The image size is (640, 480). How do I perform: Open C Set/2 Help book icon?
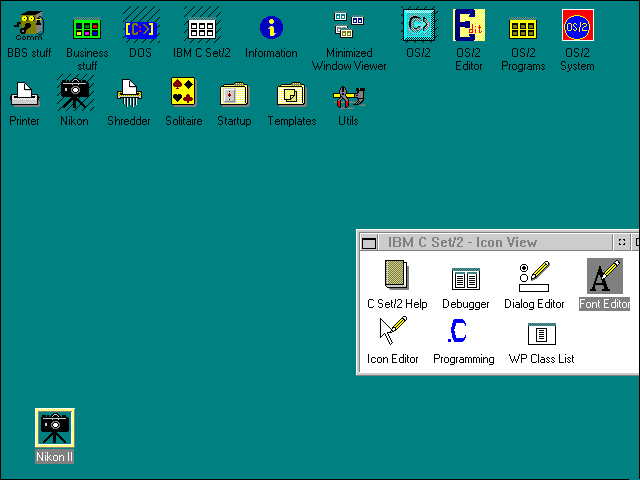(x=397, y=274)
